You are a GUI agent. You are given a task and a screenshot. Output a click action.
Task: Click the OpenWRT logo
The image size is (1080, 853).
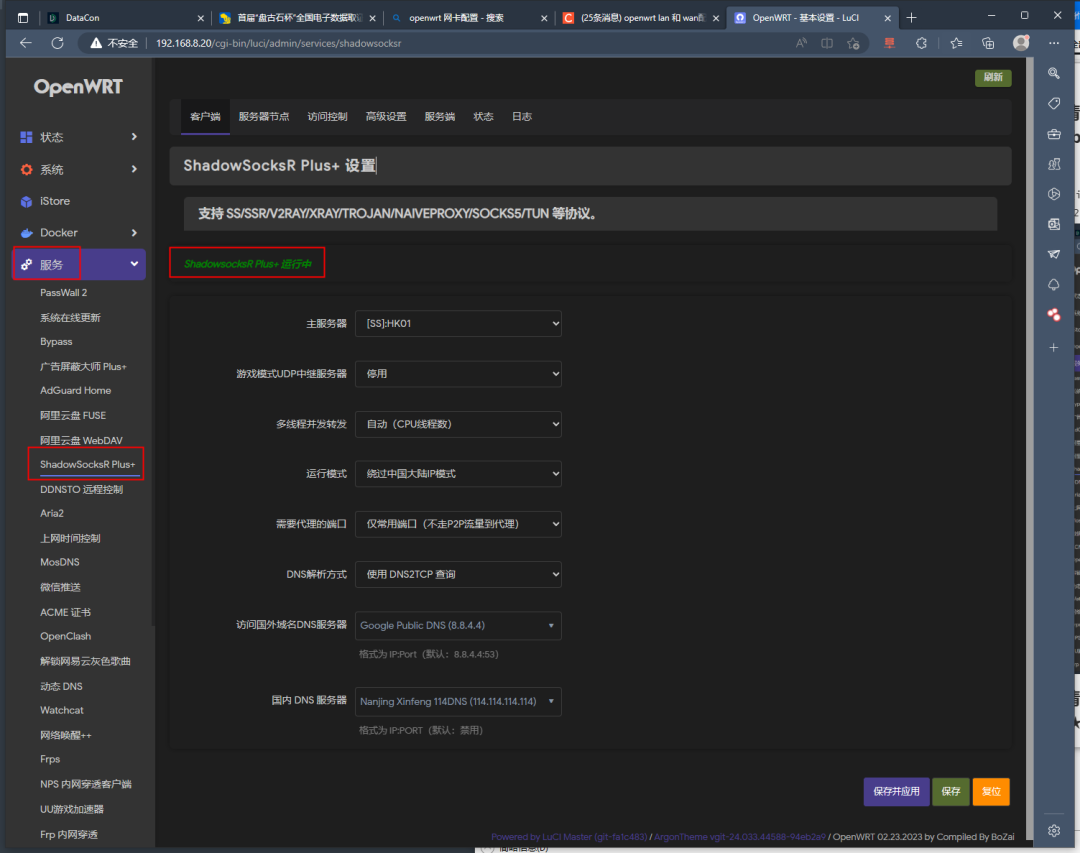click(x=78, y=87)
